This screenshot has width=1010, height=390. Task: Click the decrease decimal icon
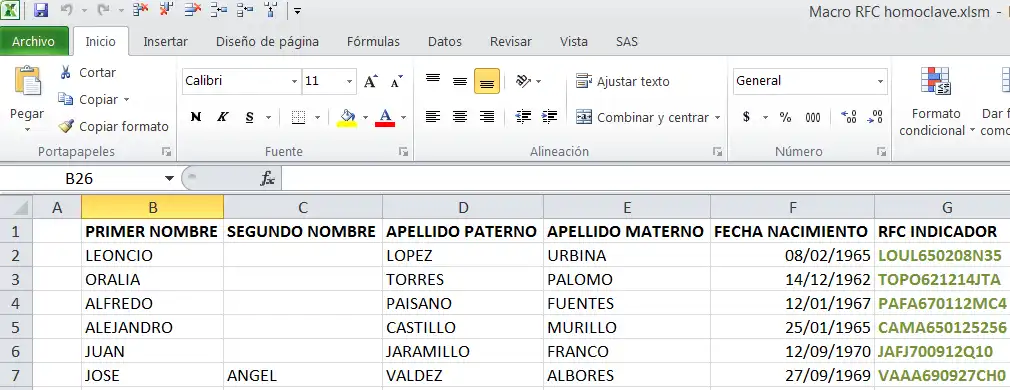tap(875, 117)
